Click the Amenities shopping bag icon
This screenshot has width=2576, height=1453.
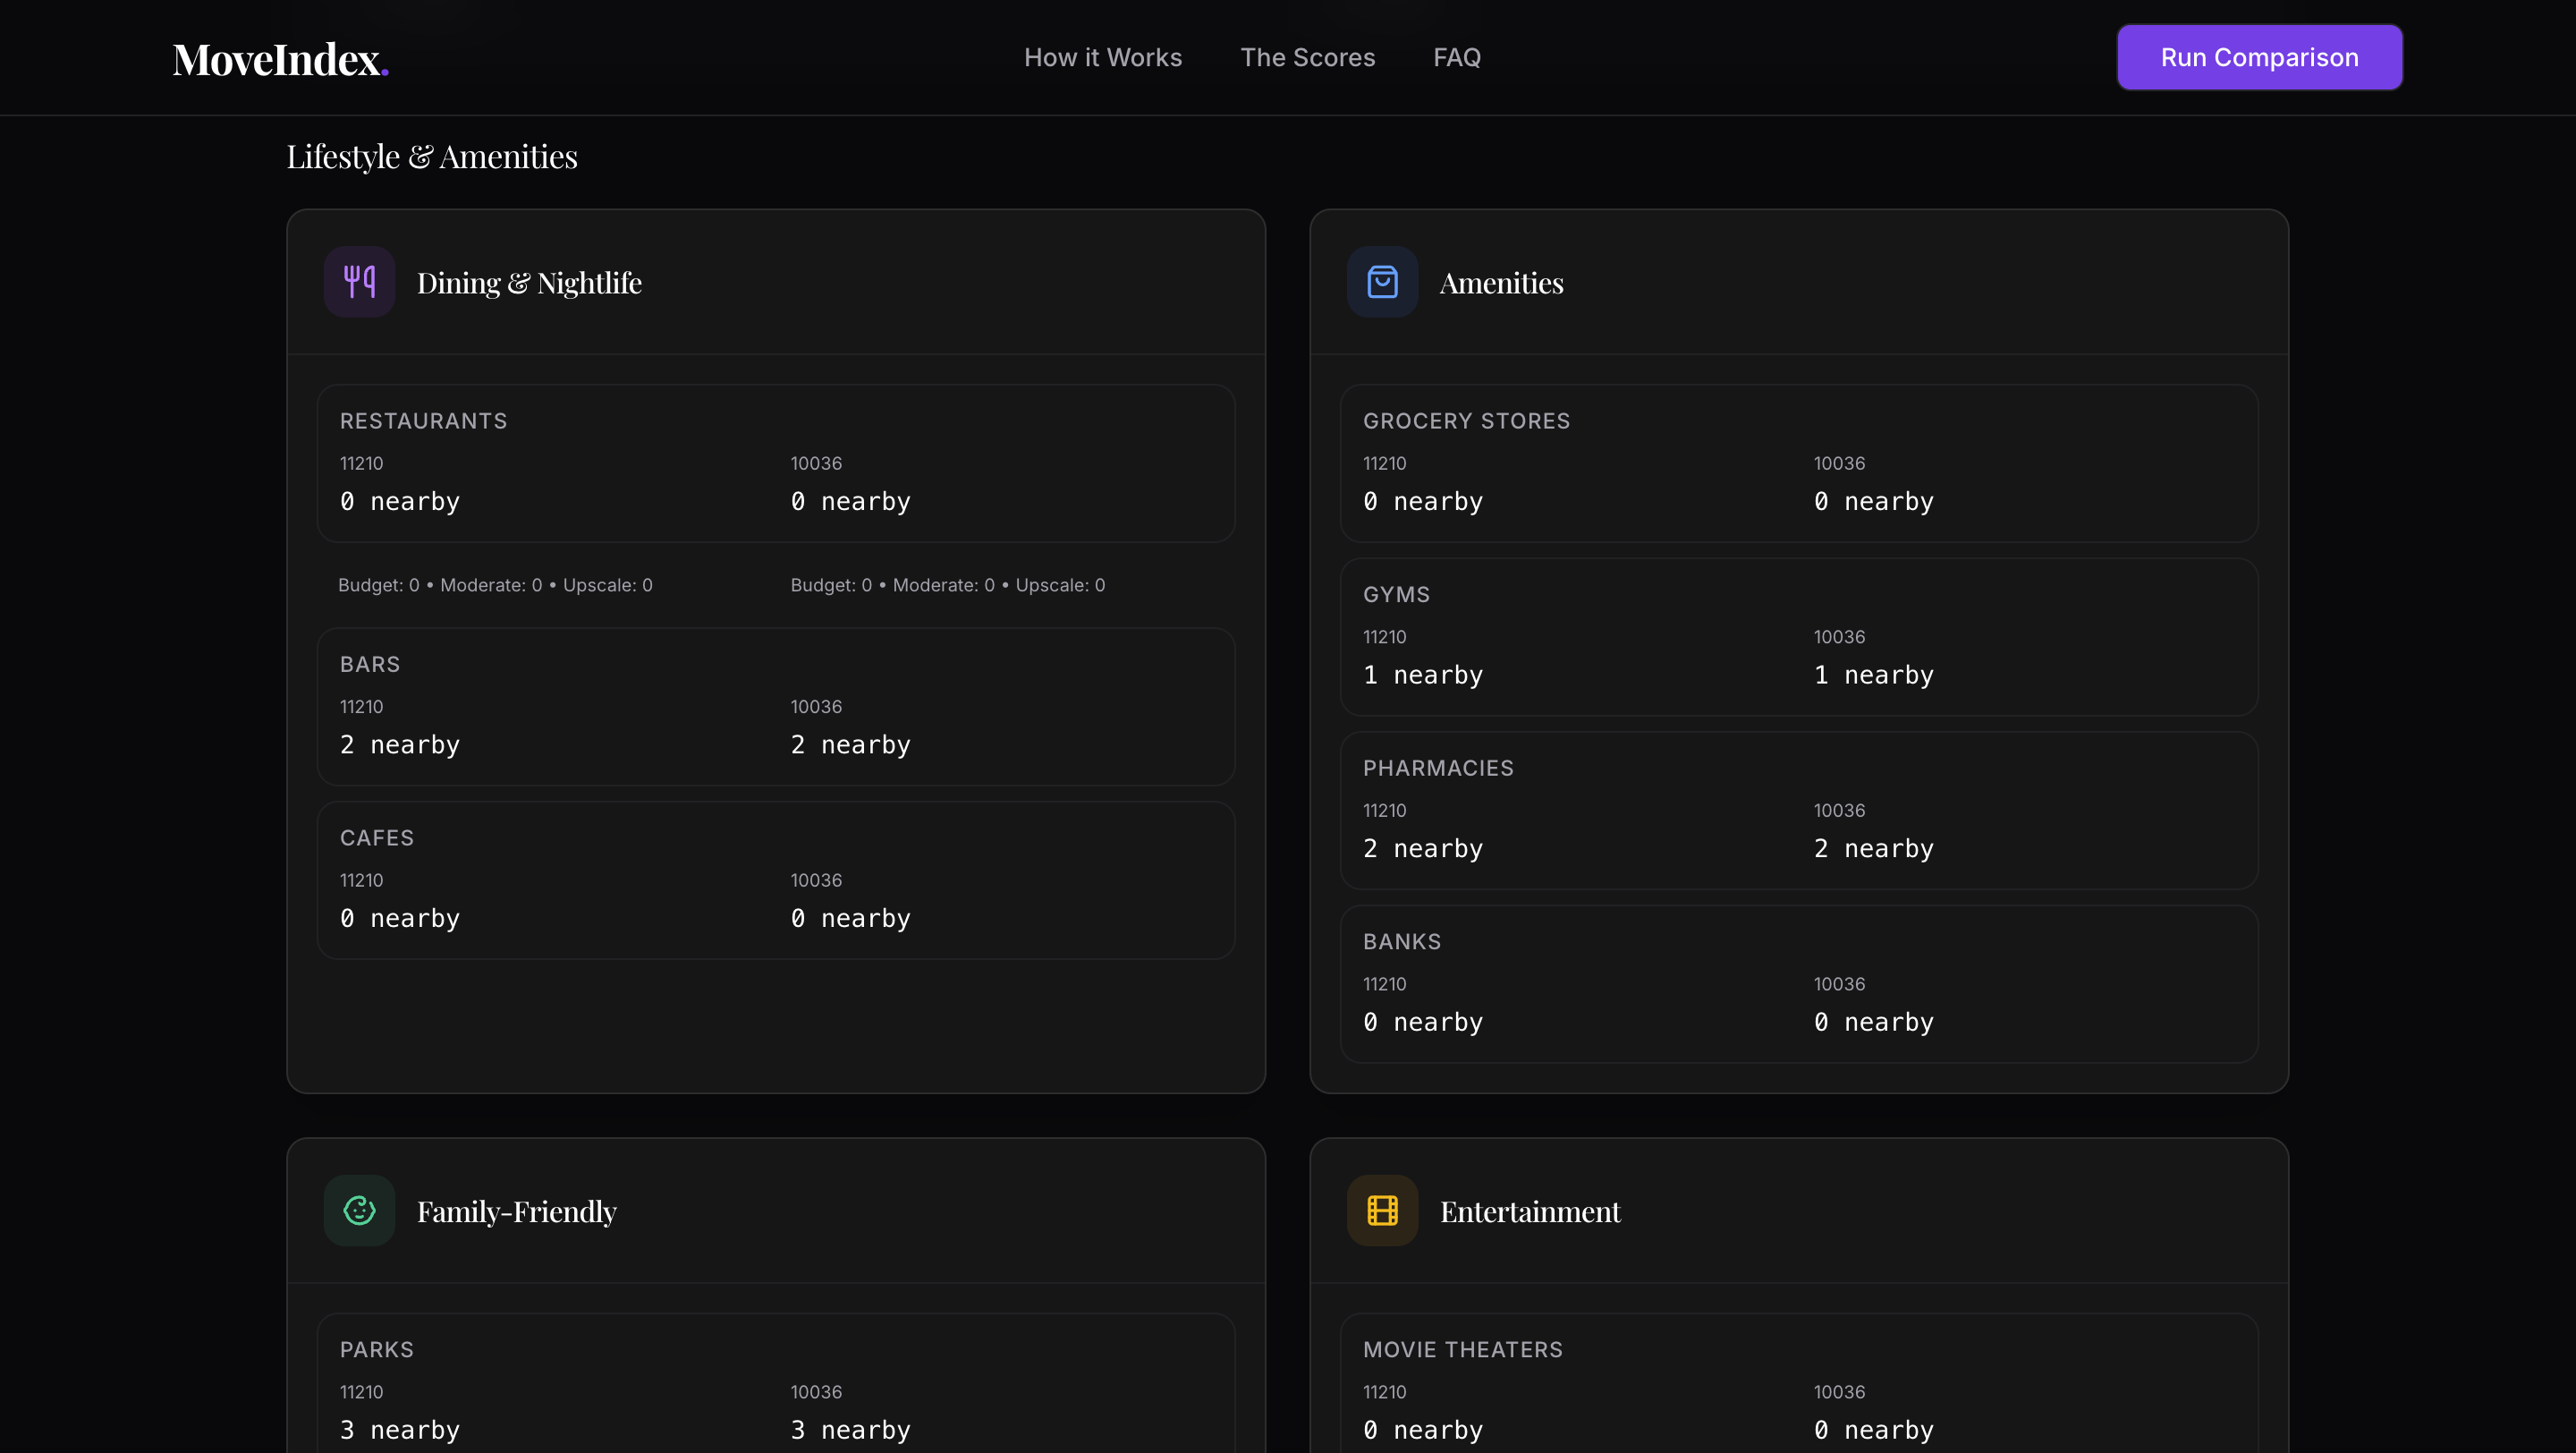1382,281
